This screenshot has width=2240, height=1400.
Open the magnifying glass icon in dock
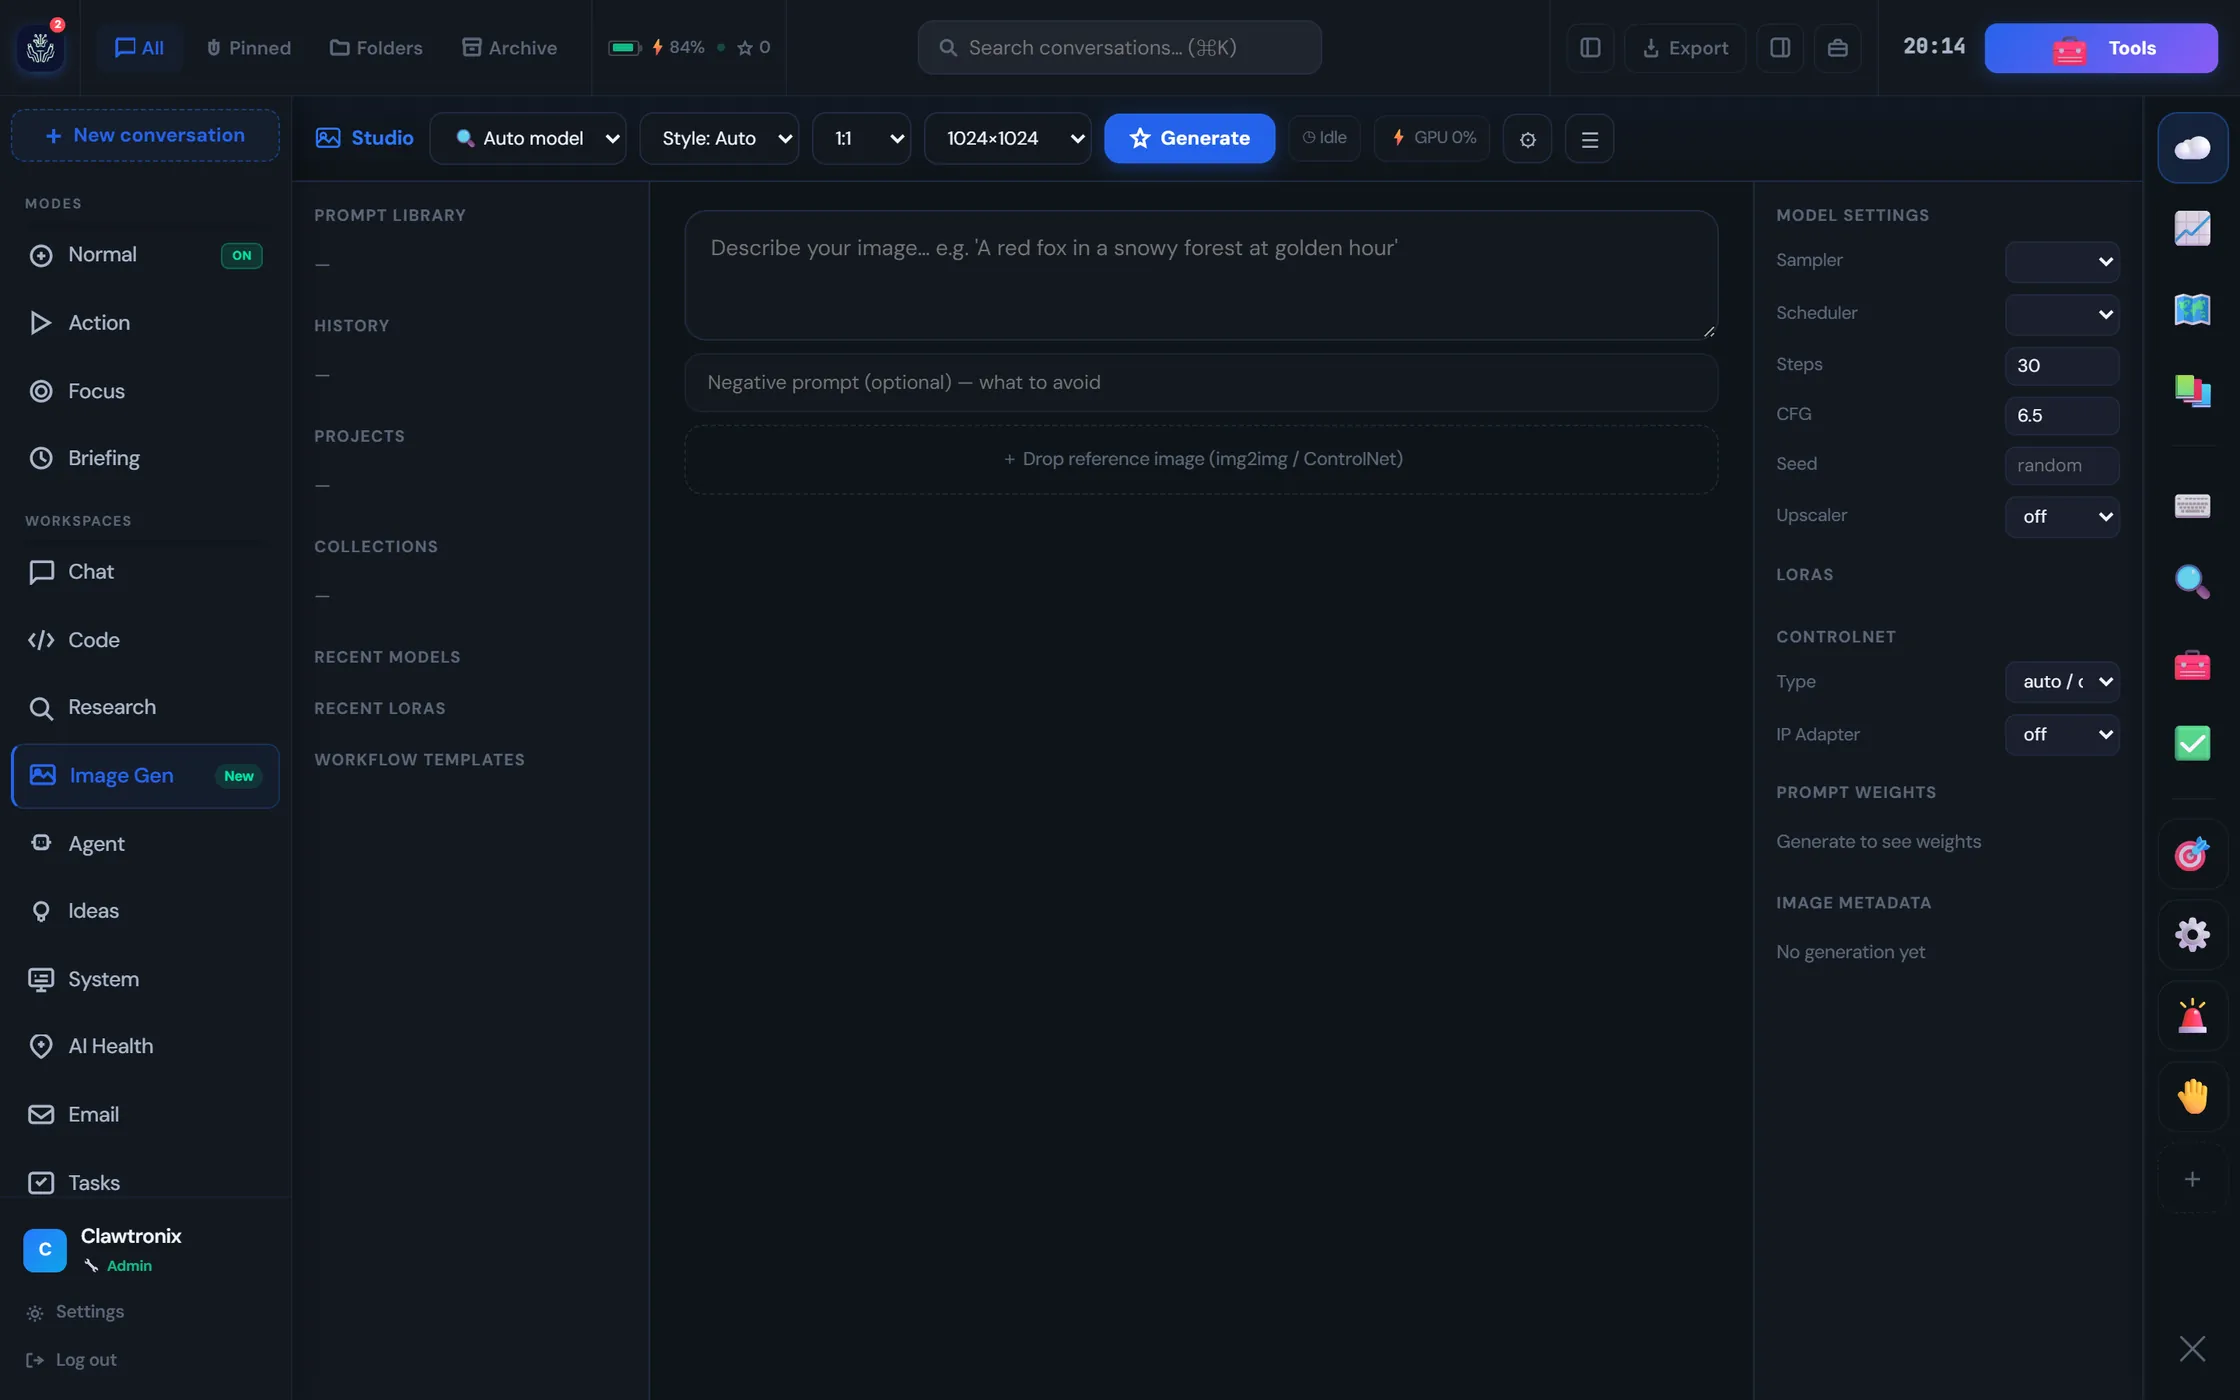point(2192,581)
